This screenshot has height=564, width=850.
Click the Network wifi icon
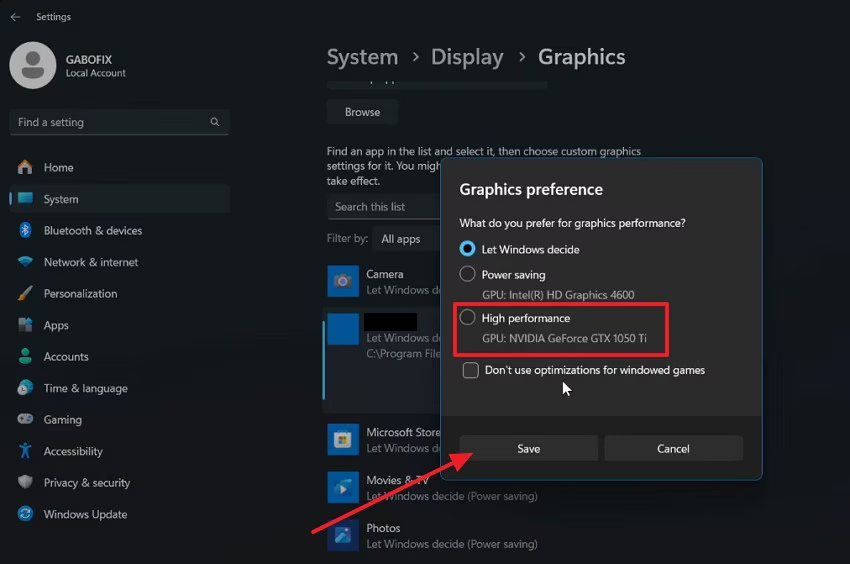pos(25,262)
